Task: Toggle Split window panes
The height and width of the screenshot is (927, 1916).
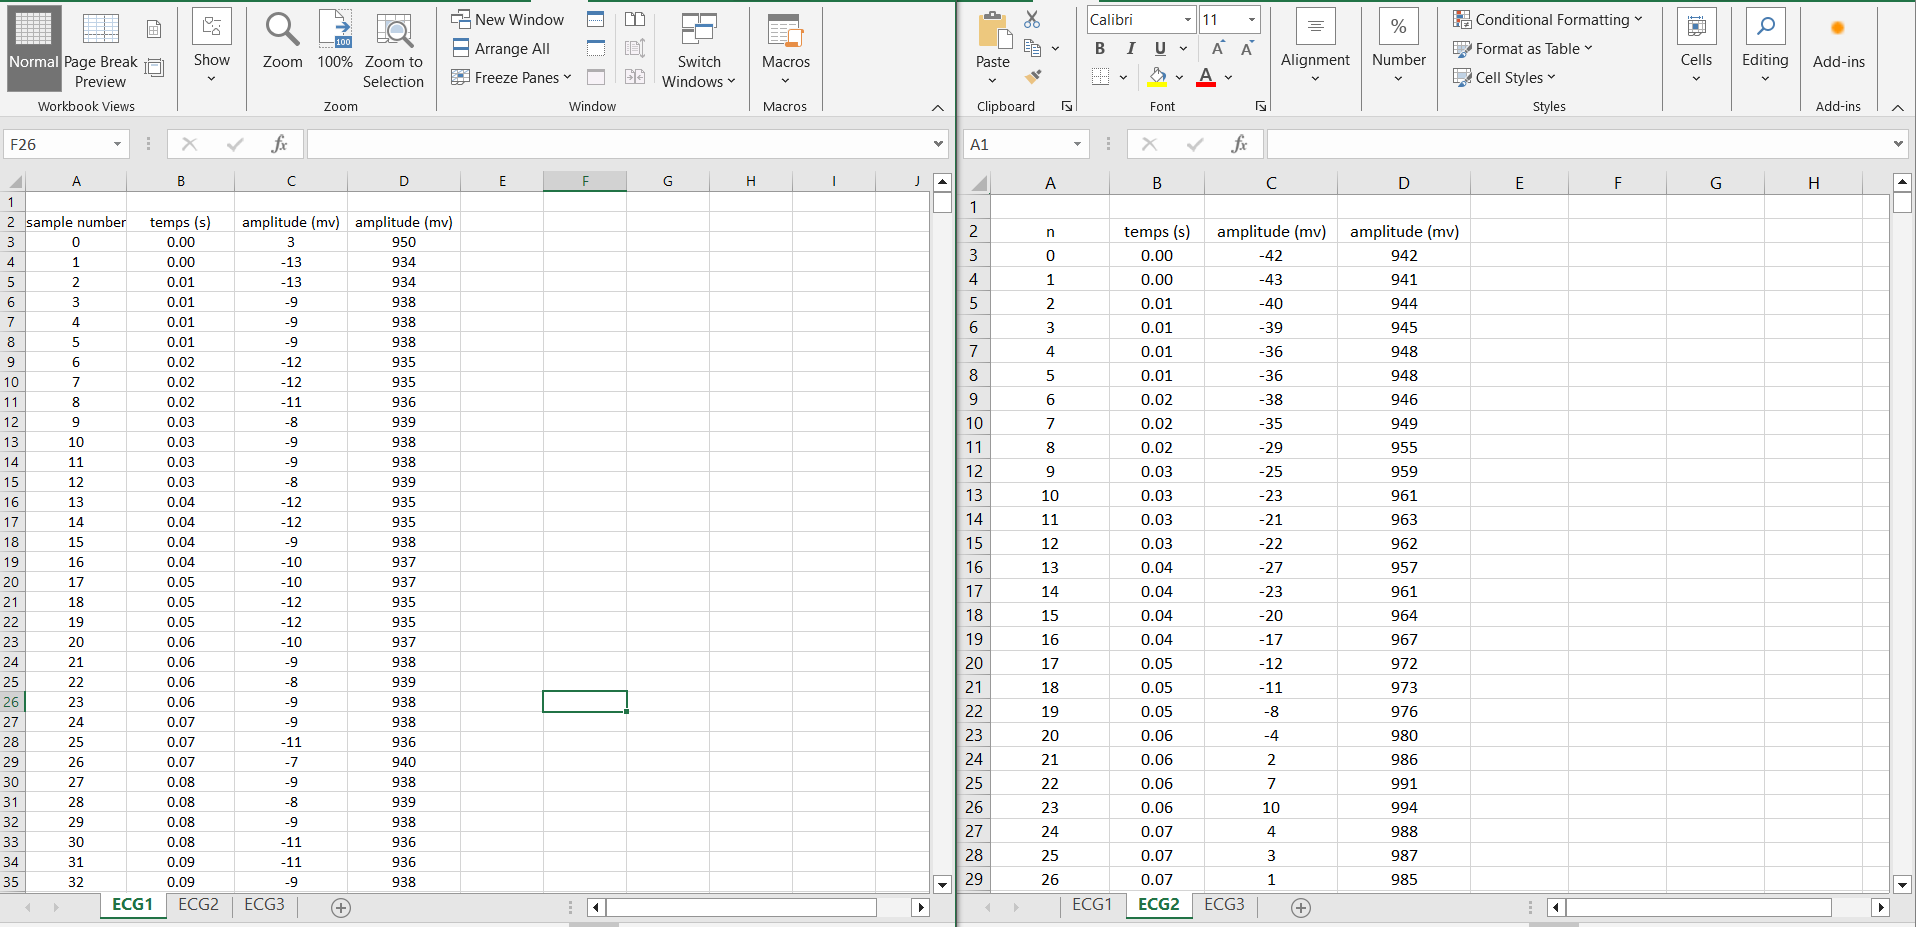Action: [x=596, y=19]
